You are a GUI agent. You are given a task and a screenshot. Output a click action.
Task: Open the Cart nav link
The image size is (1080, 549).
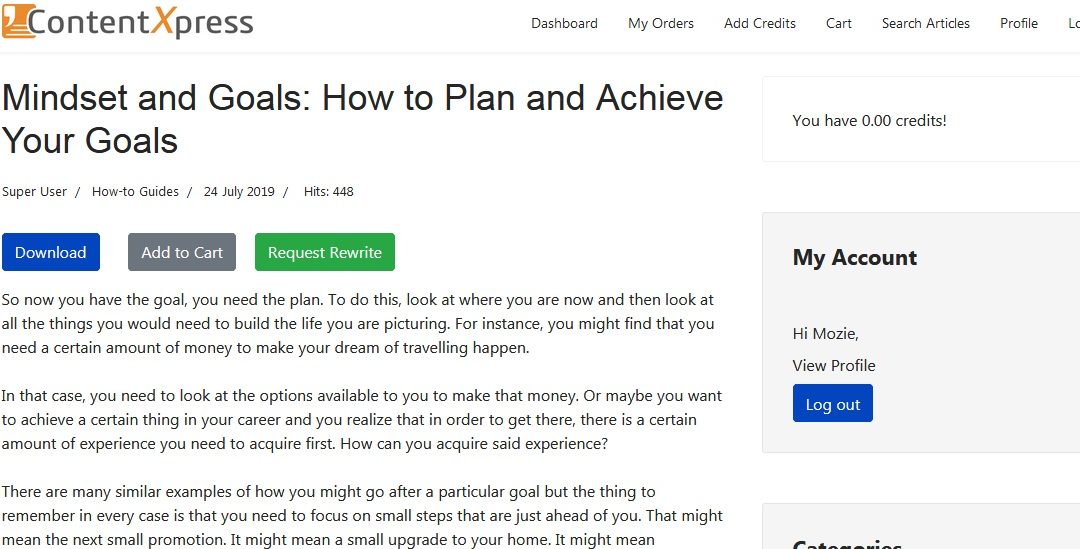tap(839, 23)
